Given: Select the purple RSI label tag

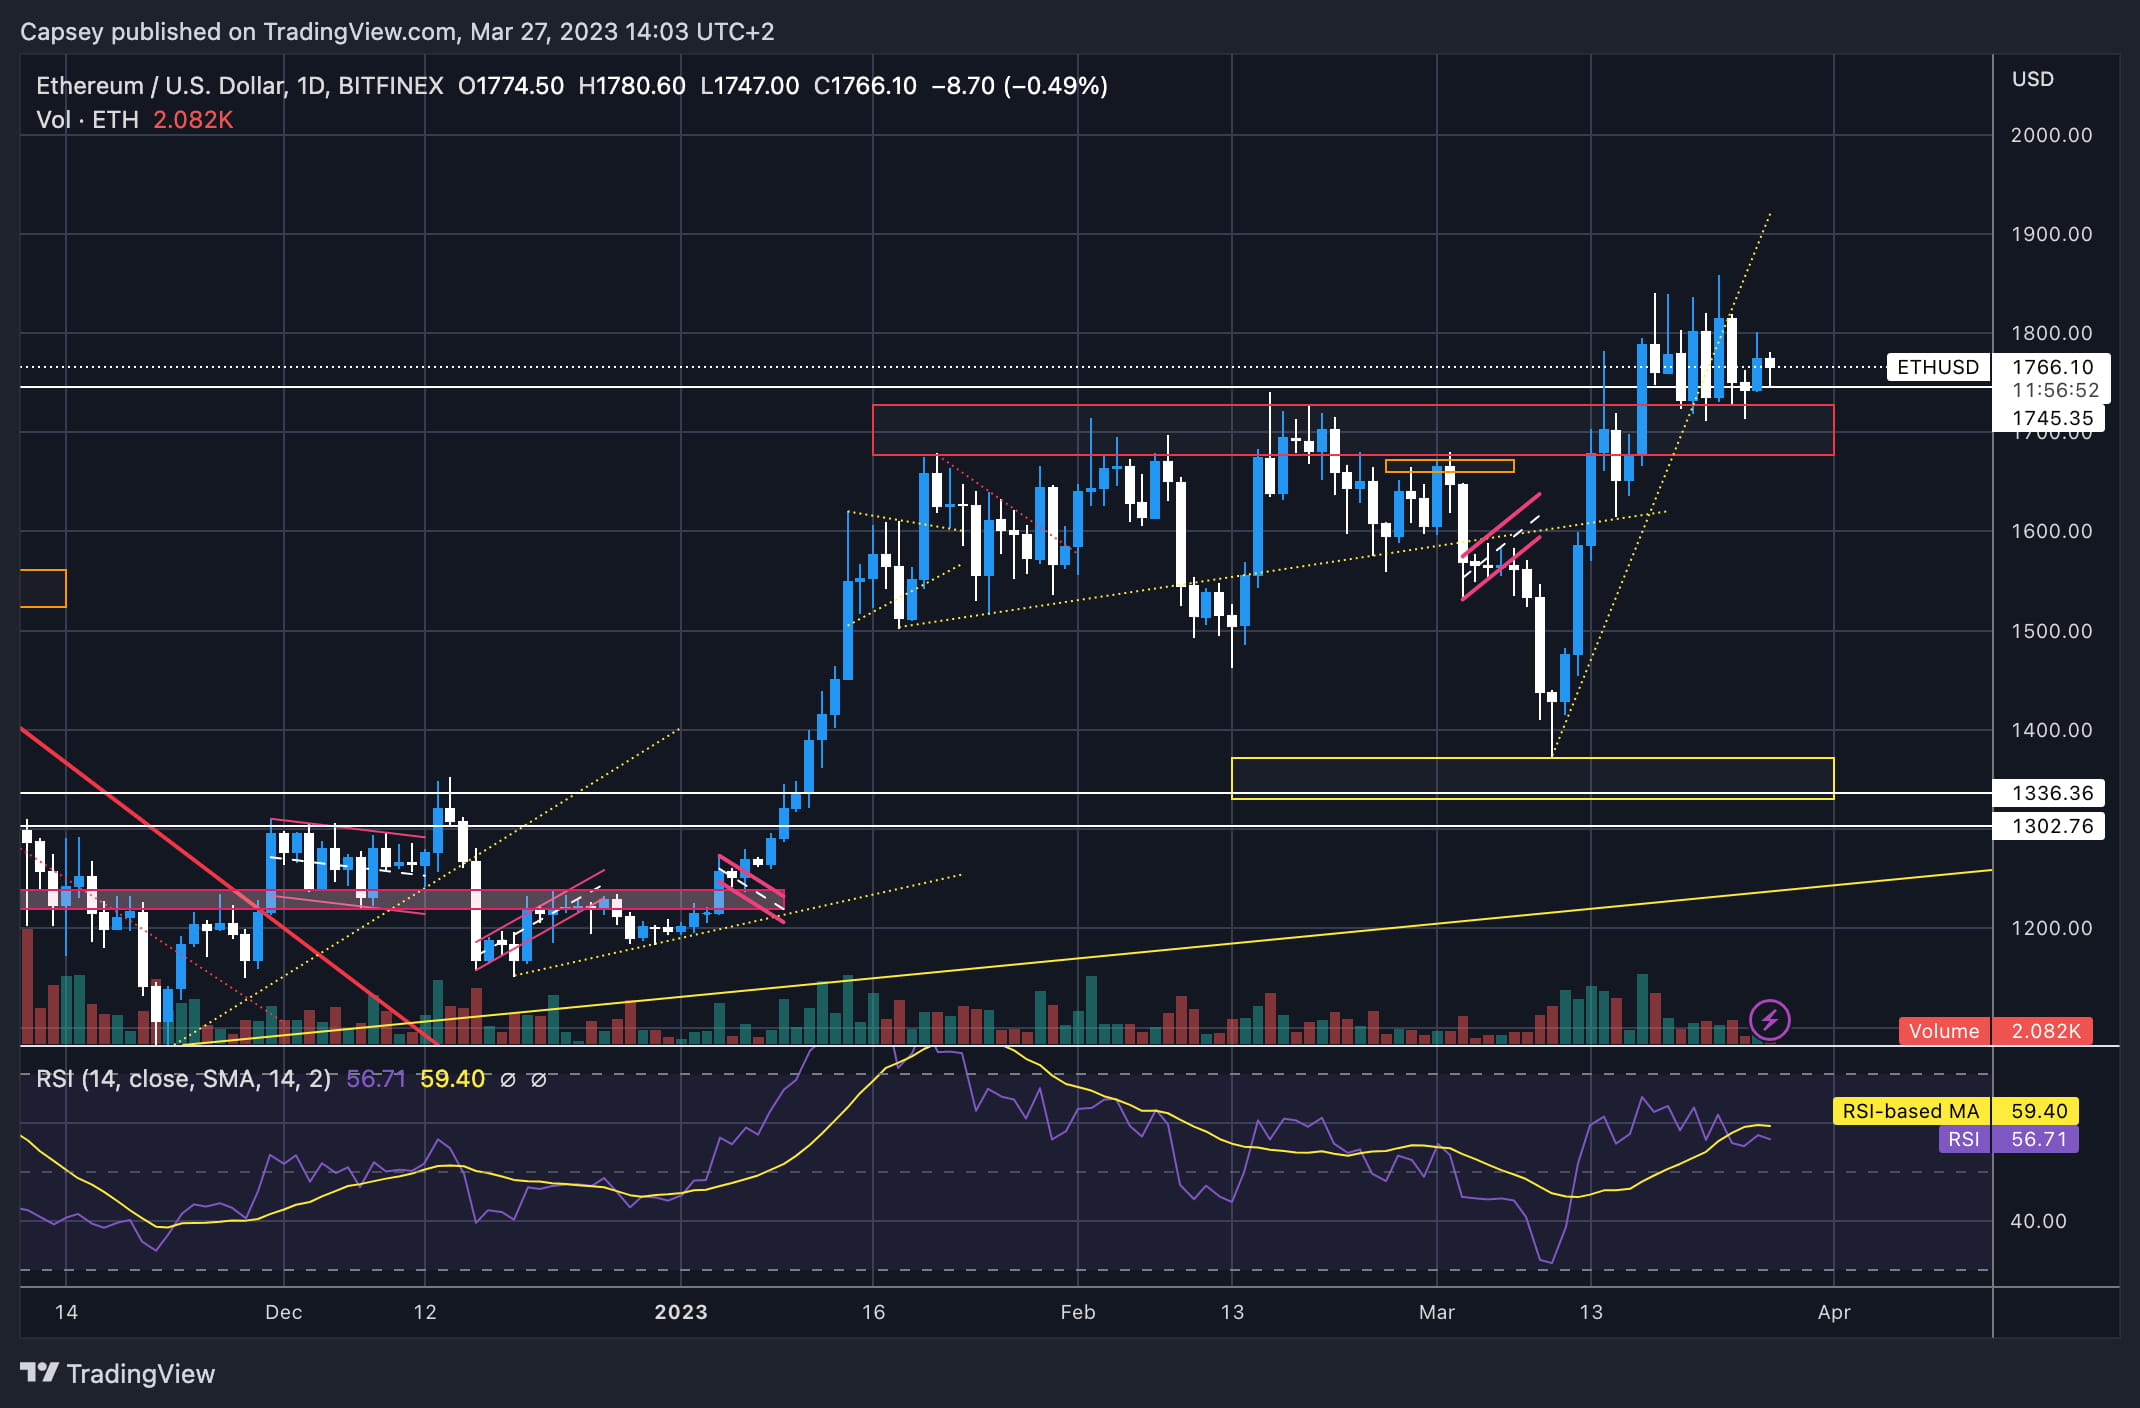Looking at the screenshot, I should click(x=1963, y=1139).
